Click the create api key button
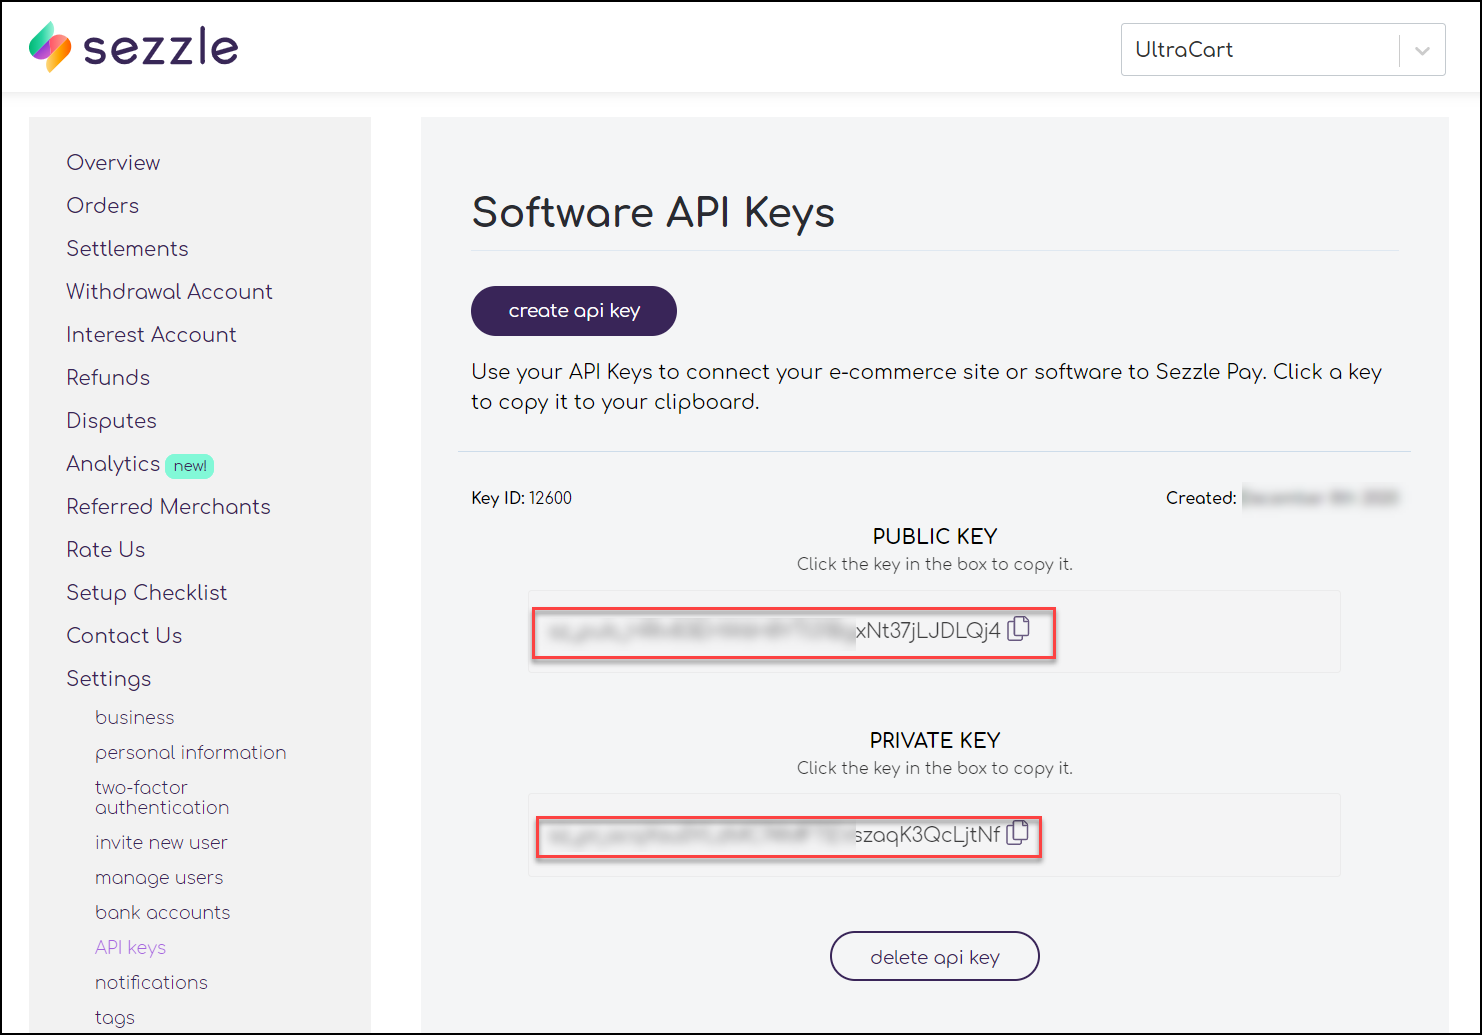 tap(574, 311)
